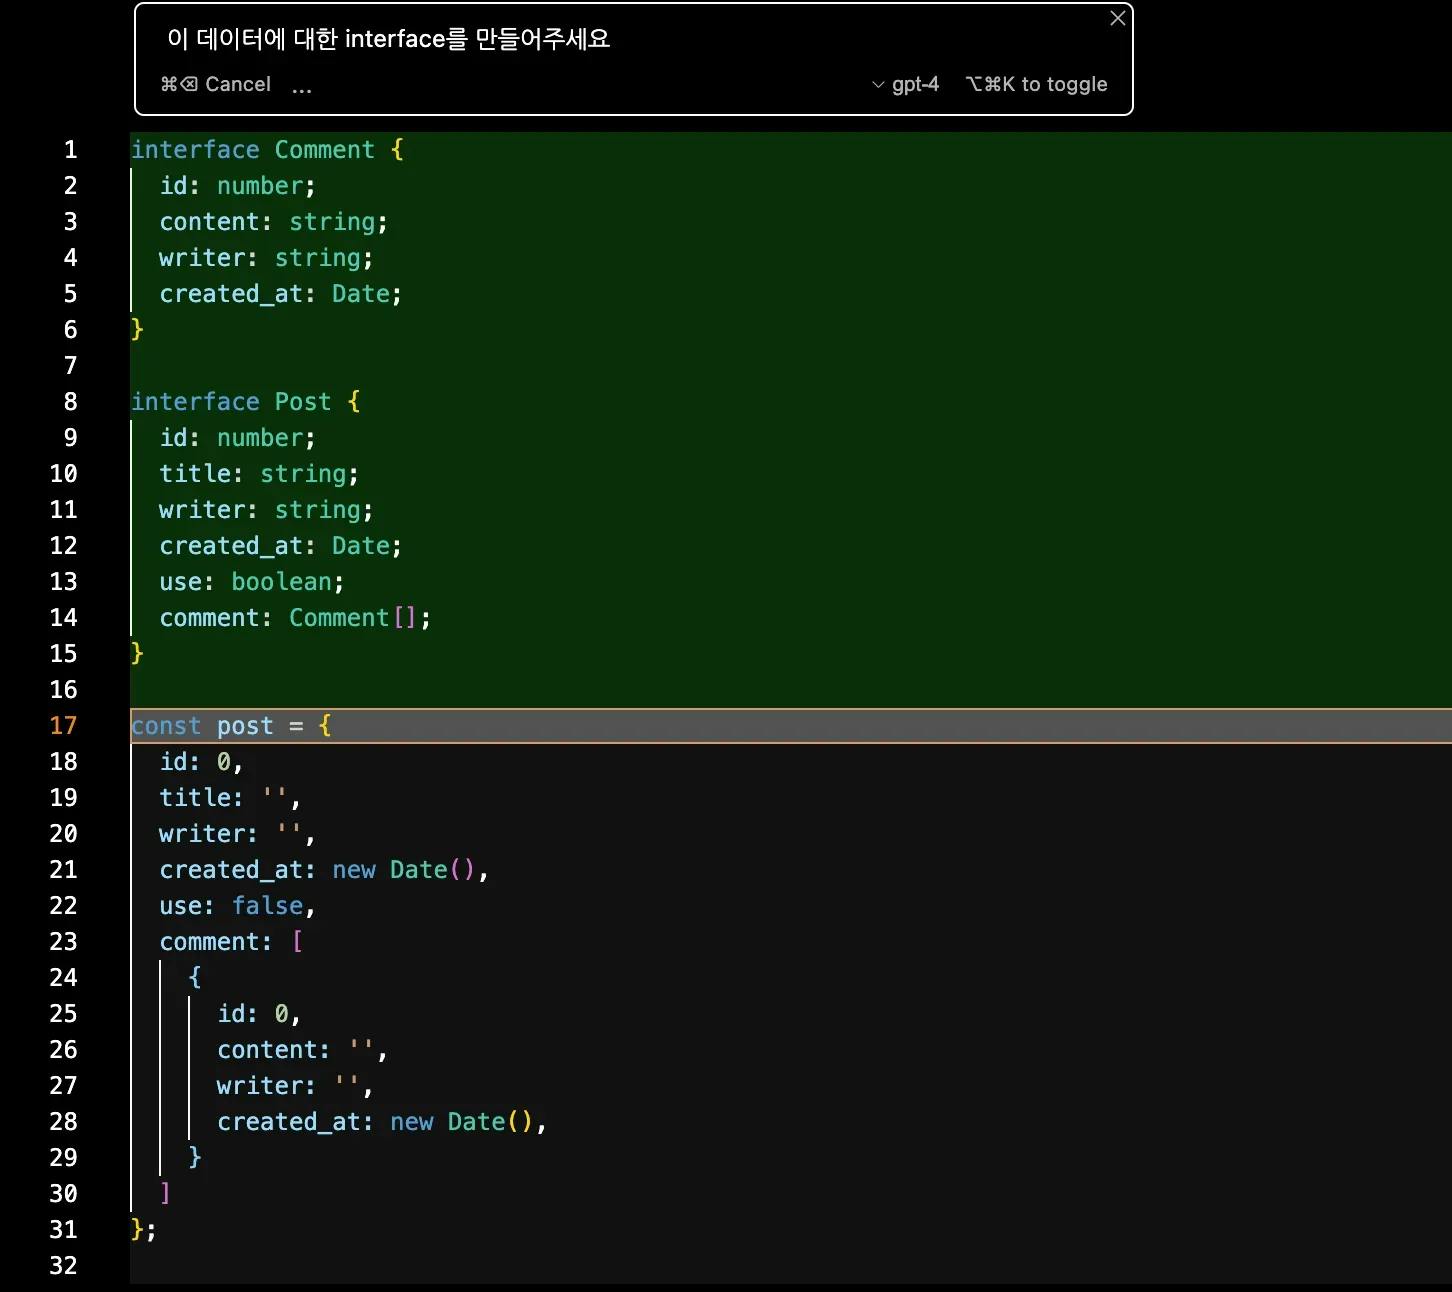The height and width of the screenshot is (1292, 1452).
Task: Click 'content: string;' line
Action: (x=274, y=222)
